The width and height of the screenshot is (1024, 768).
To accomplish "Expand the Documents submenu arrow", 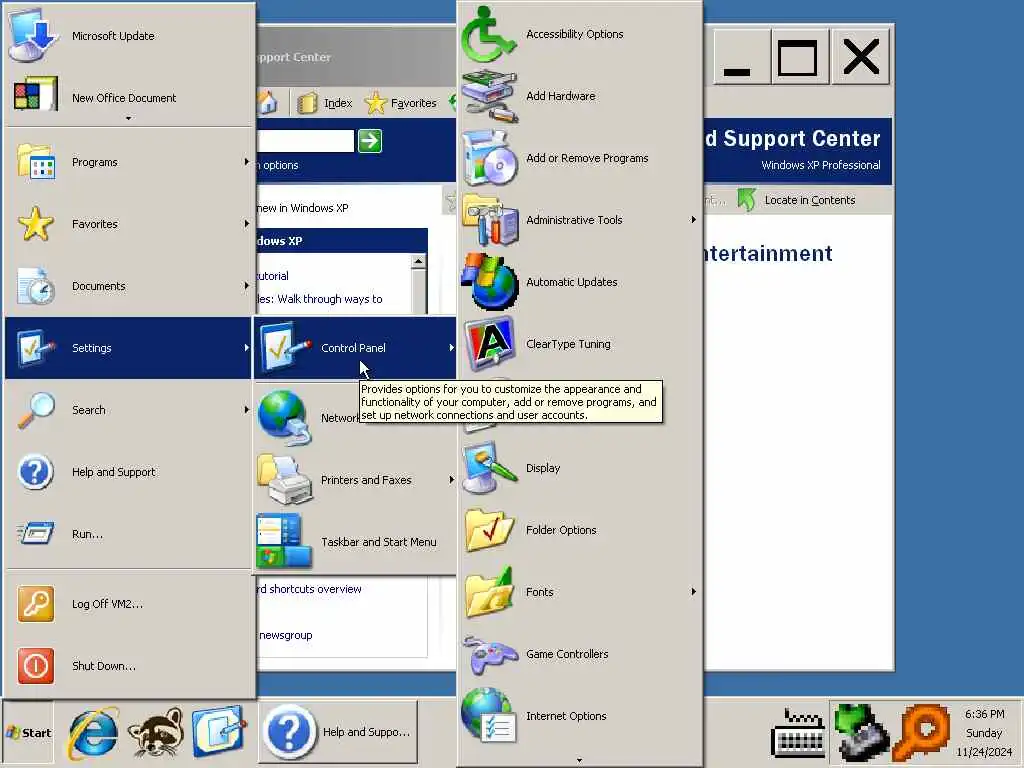I will (x=246, y=285).
